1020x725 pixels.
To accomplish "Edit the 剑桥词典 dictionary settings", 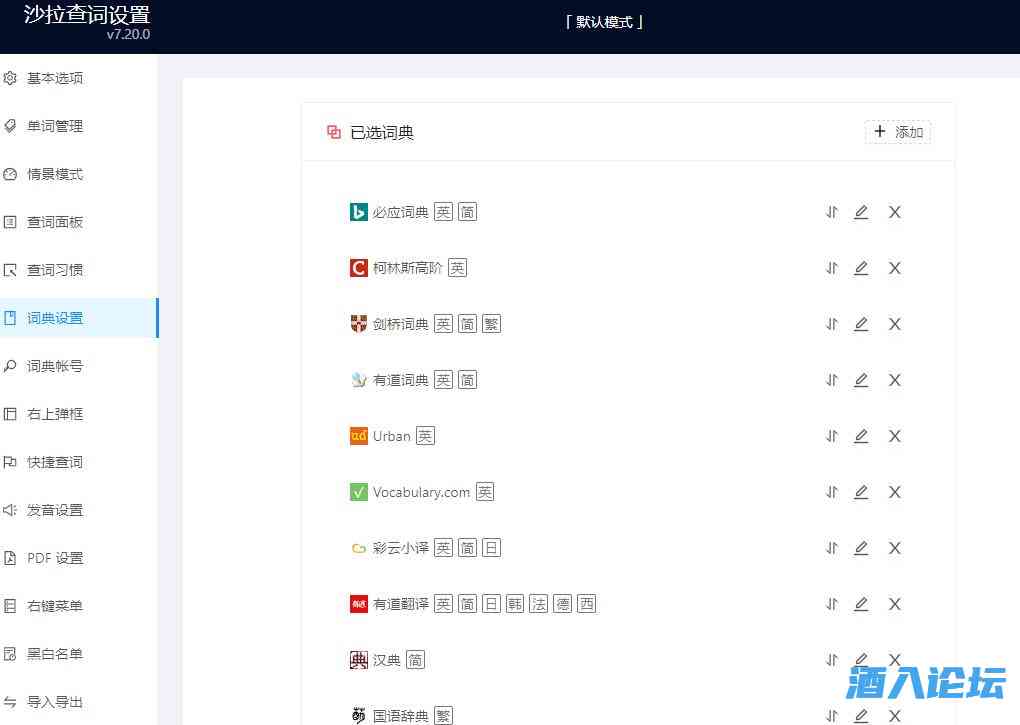I will coord(861,324).
